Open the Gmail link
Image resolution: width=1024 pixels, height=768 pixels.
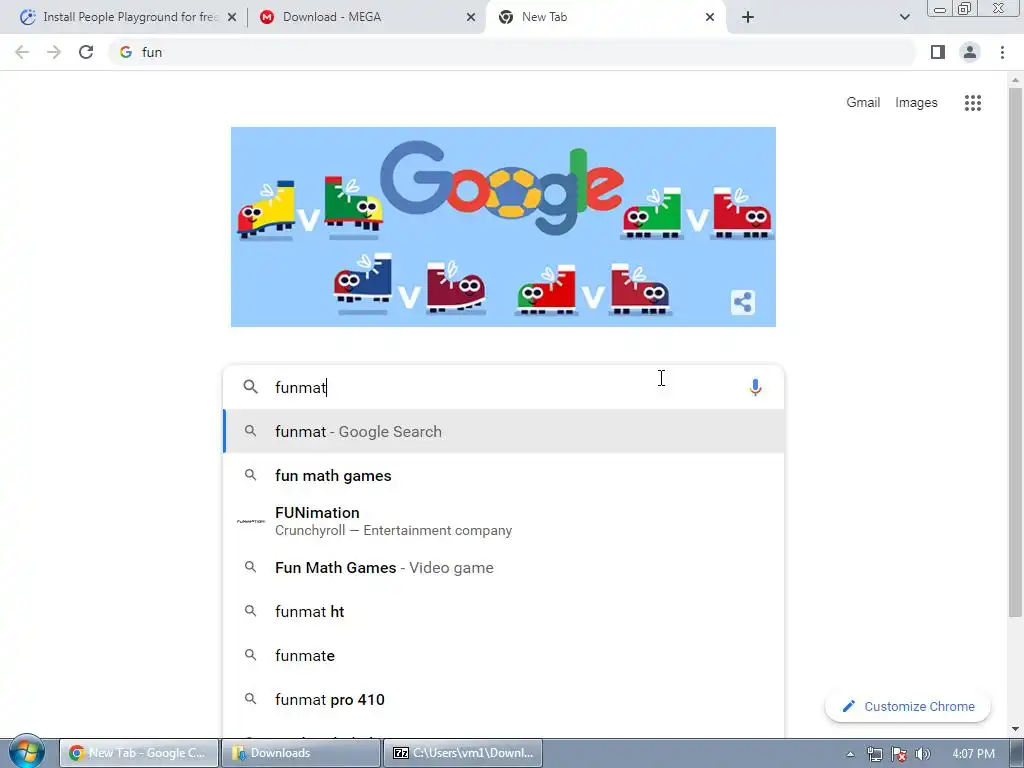pos(863,103)
